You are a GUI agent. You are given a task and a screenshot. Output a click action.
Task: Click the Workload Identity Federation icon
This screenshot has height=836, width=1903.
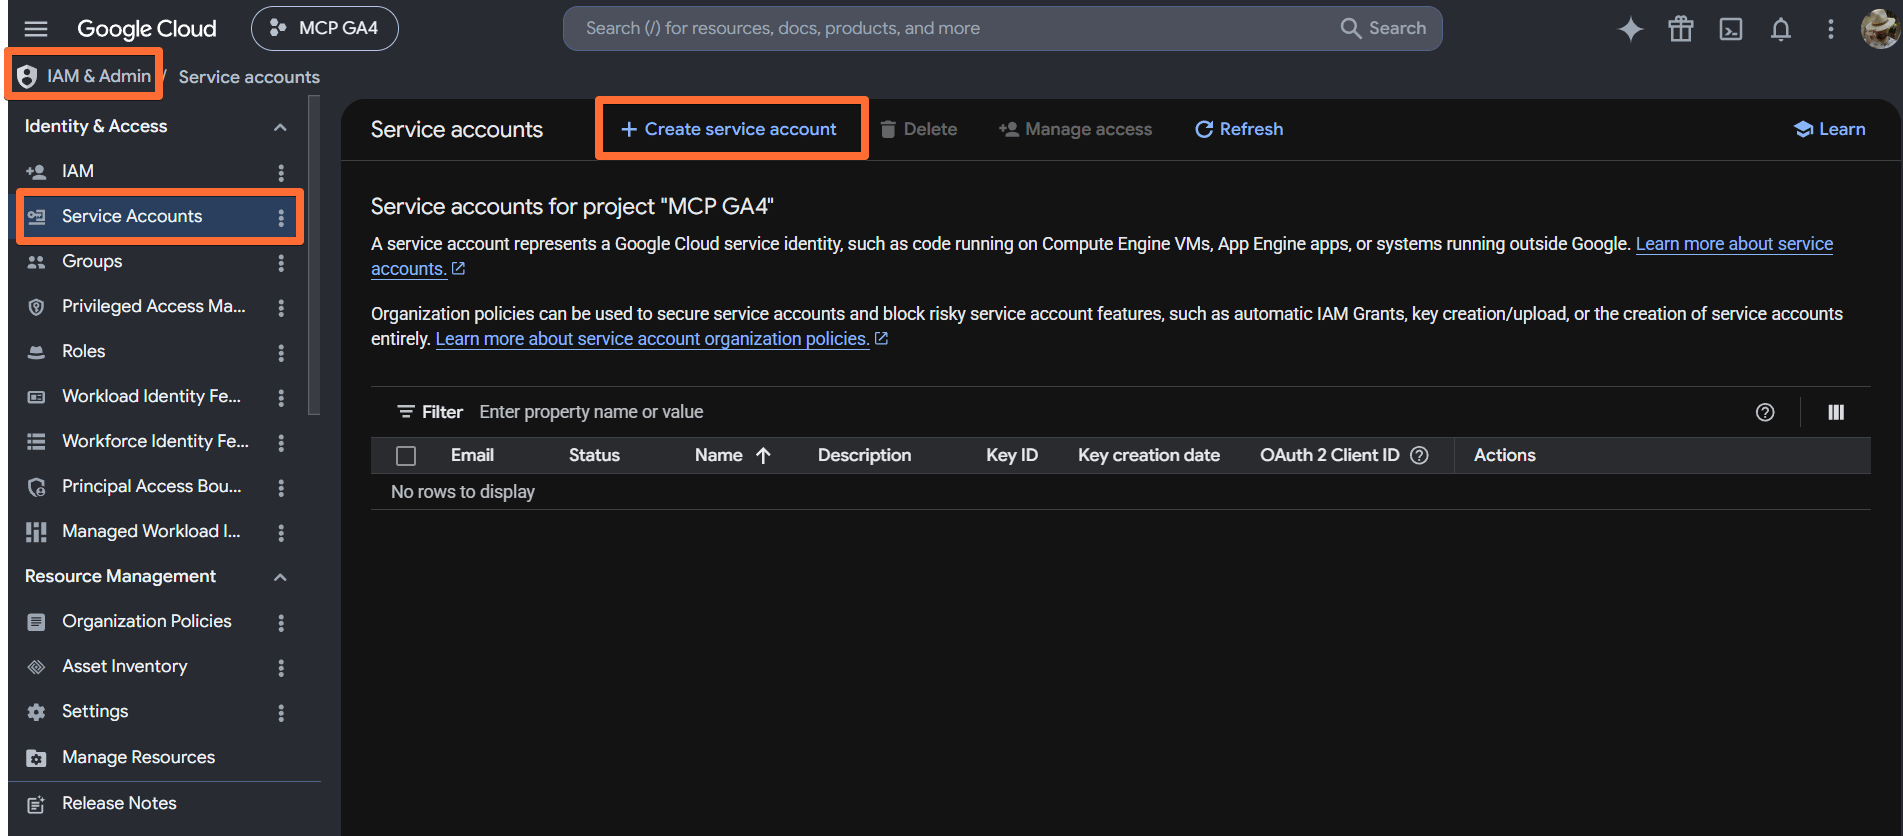(36, 397)
